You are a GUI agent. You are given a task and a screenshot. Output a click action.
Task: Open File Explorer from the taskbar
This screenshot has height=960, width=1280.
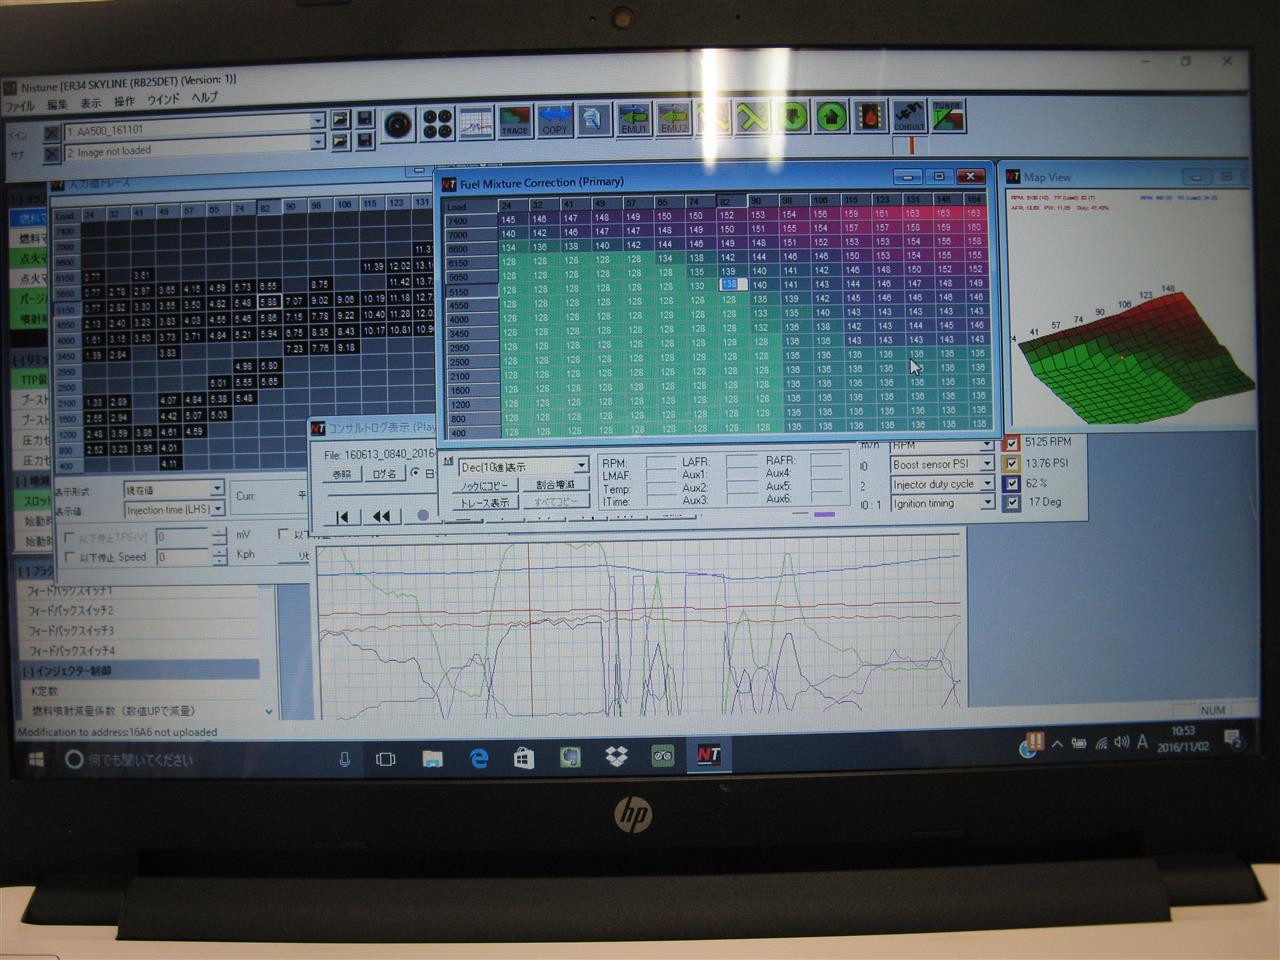pos(432,759)
